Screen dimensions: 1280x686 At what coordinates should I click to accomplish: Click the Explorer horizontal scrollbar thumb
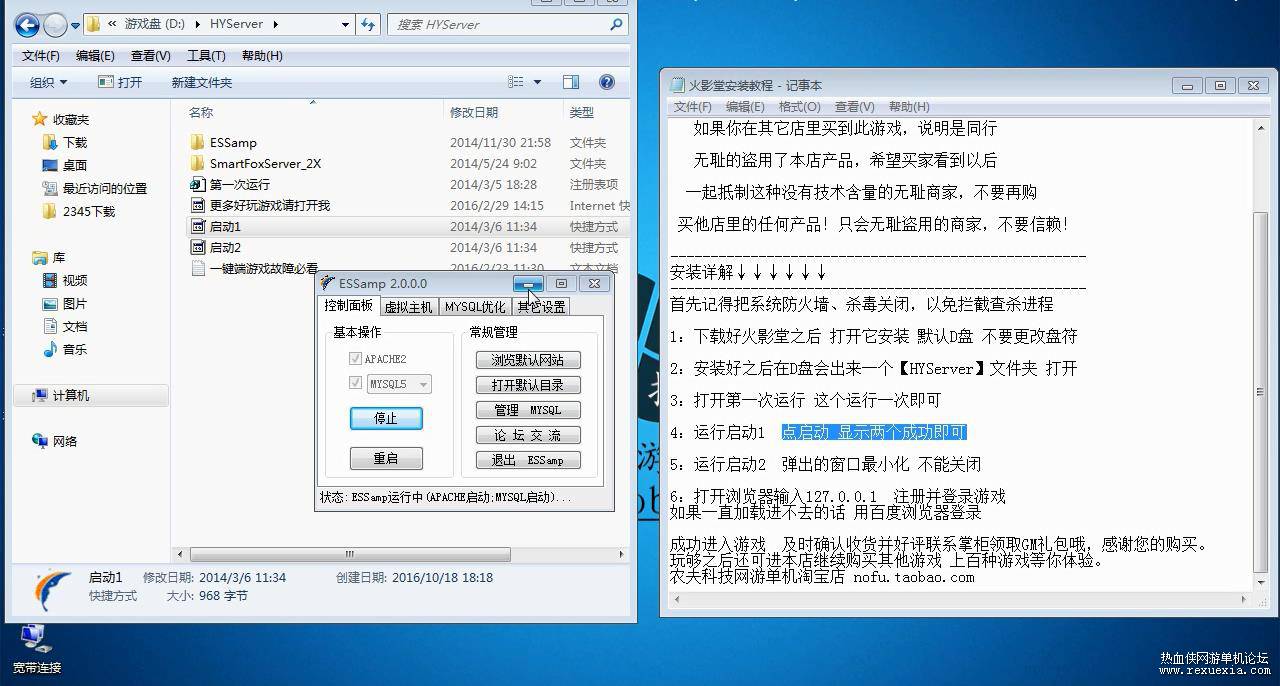coord(350,553)
